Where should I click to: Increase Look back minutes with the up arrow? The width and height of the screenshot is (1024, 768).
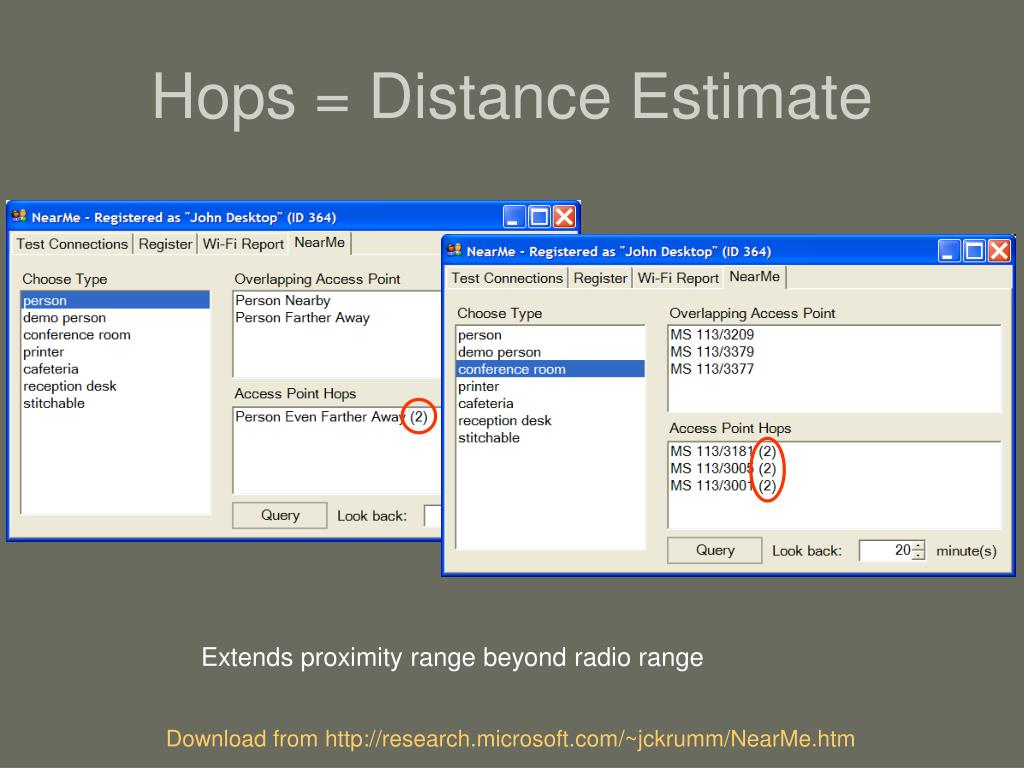pyautogui.click(x=919, y=545)
